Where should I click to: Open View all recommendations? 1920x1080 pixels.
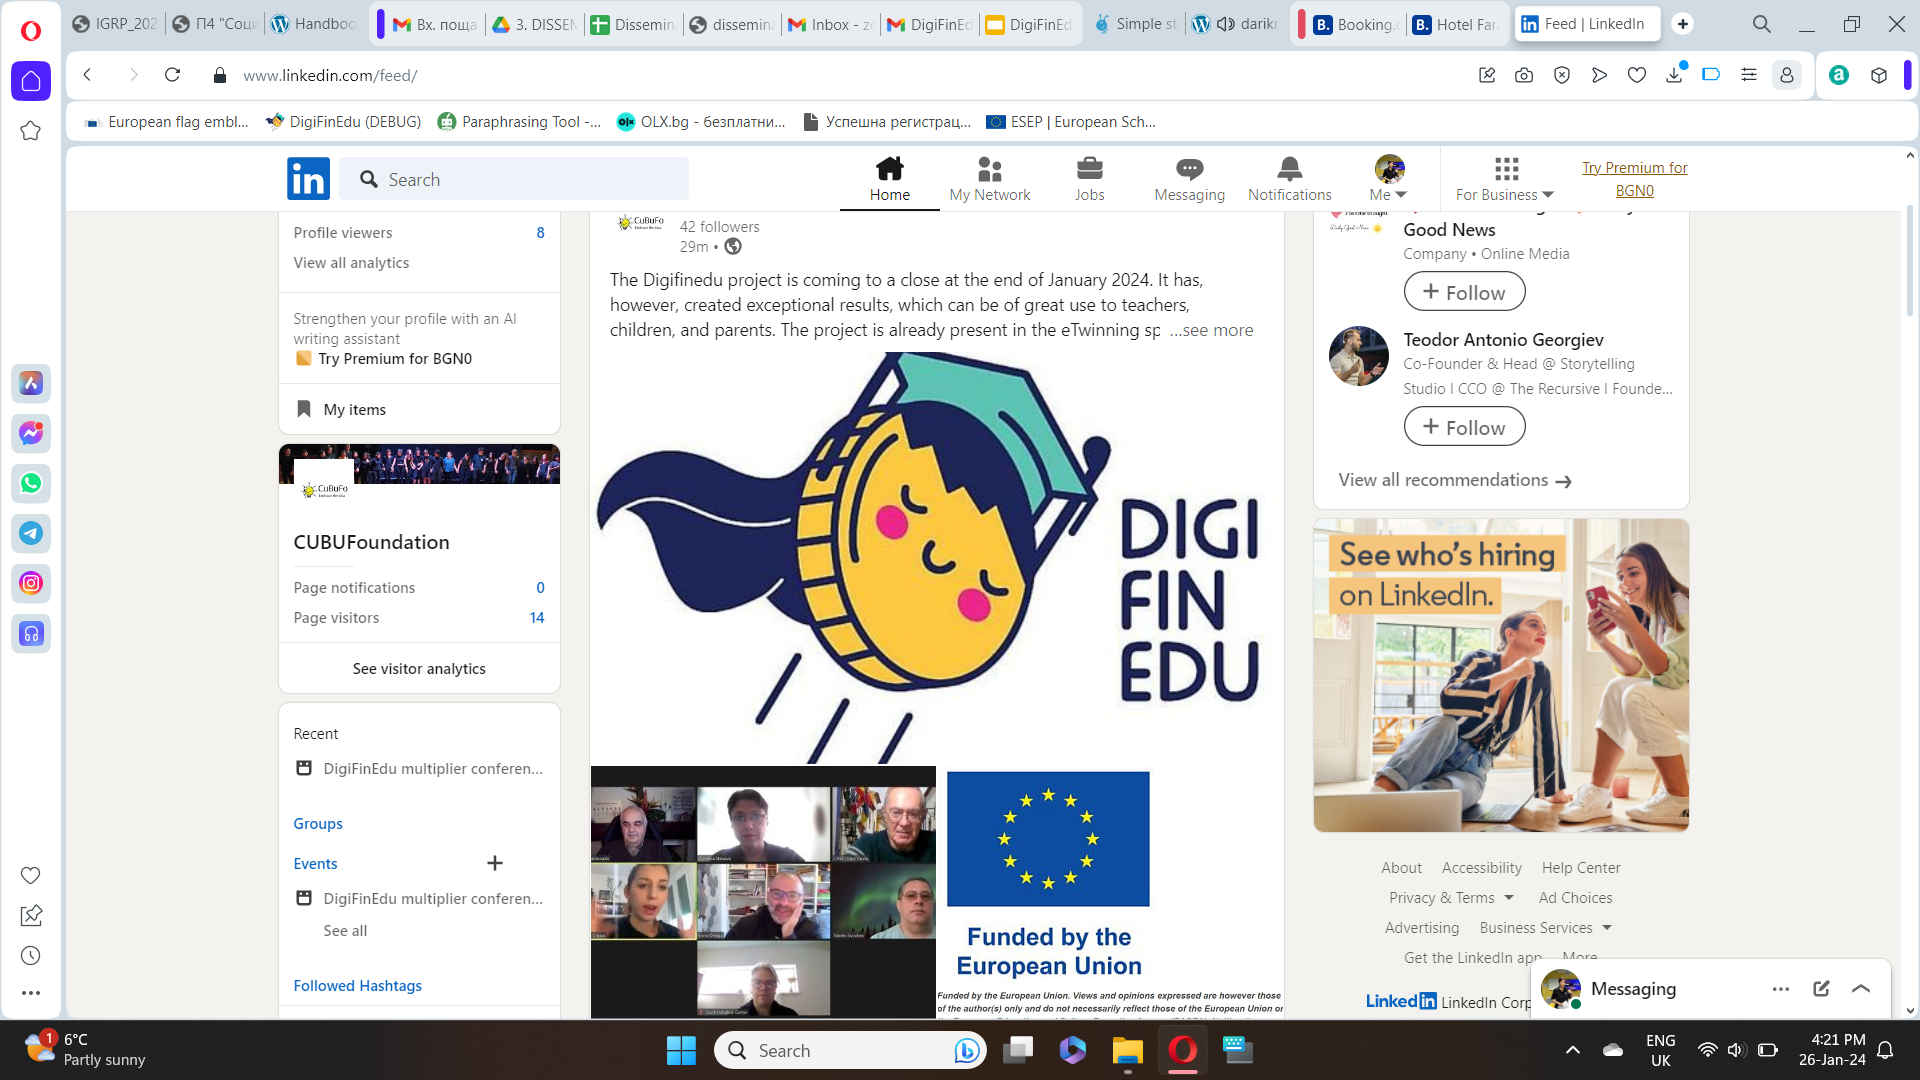pyautogui.click(x=1455, y=480)
